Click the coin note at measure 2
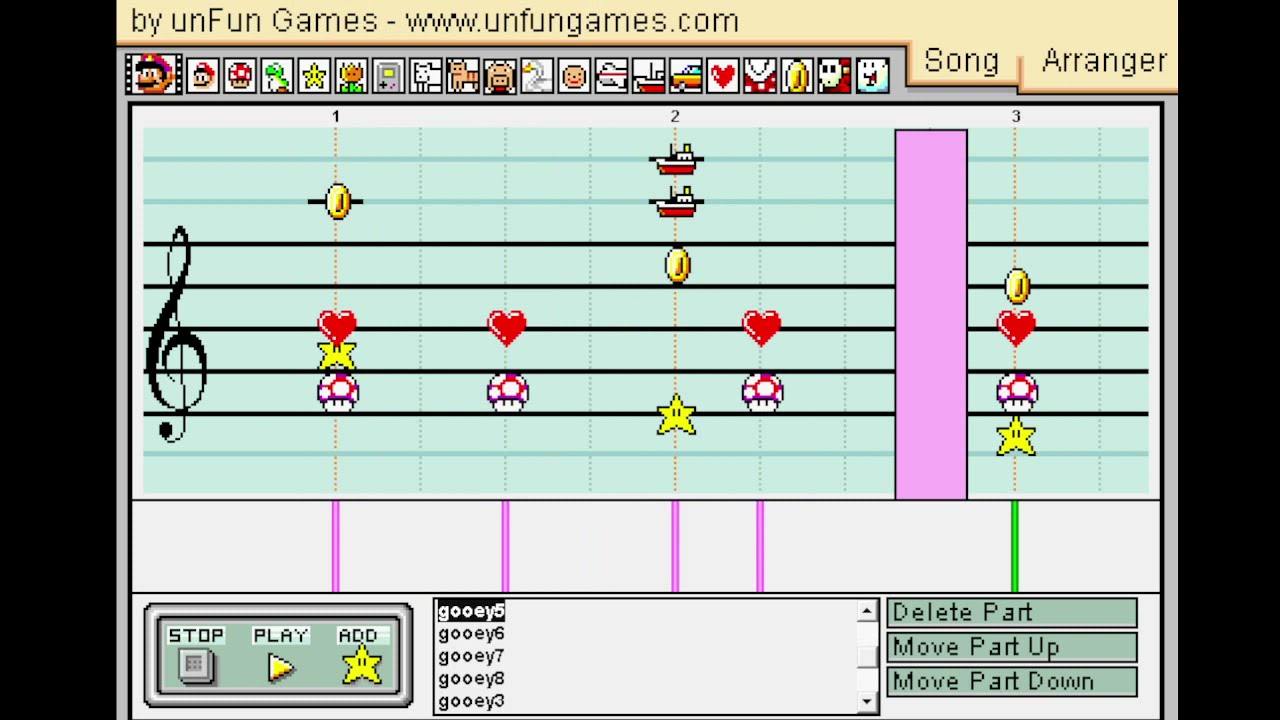This screenshot has width=1280, height=720. (678, 265)
